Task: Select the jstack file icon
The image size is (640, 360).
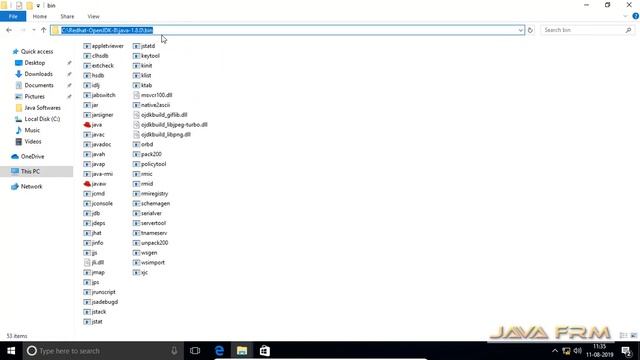Action: tap(87, 311)
